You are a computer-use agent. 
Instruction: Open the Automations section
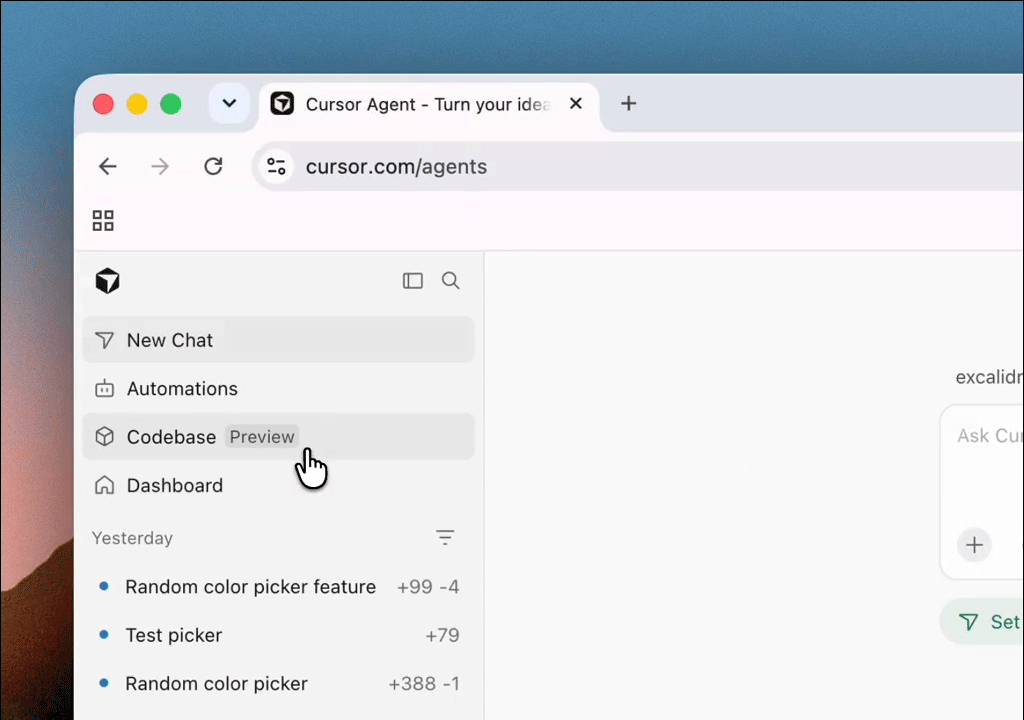[x=278, y=389]
